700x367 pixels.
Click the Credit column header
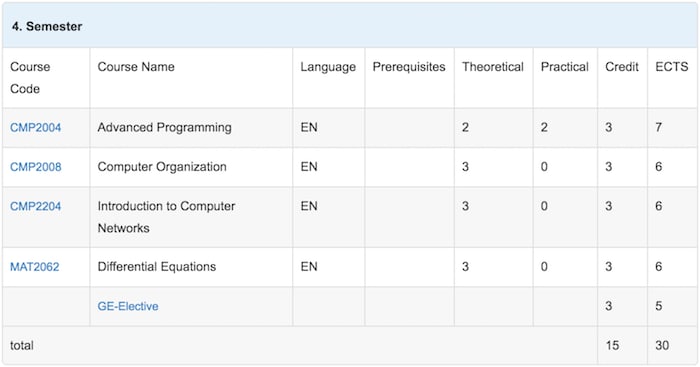[x=621, y=67]
